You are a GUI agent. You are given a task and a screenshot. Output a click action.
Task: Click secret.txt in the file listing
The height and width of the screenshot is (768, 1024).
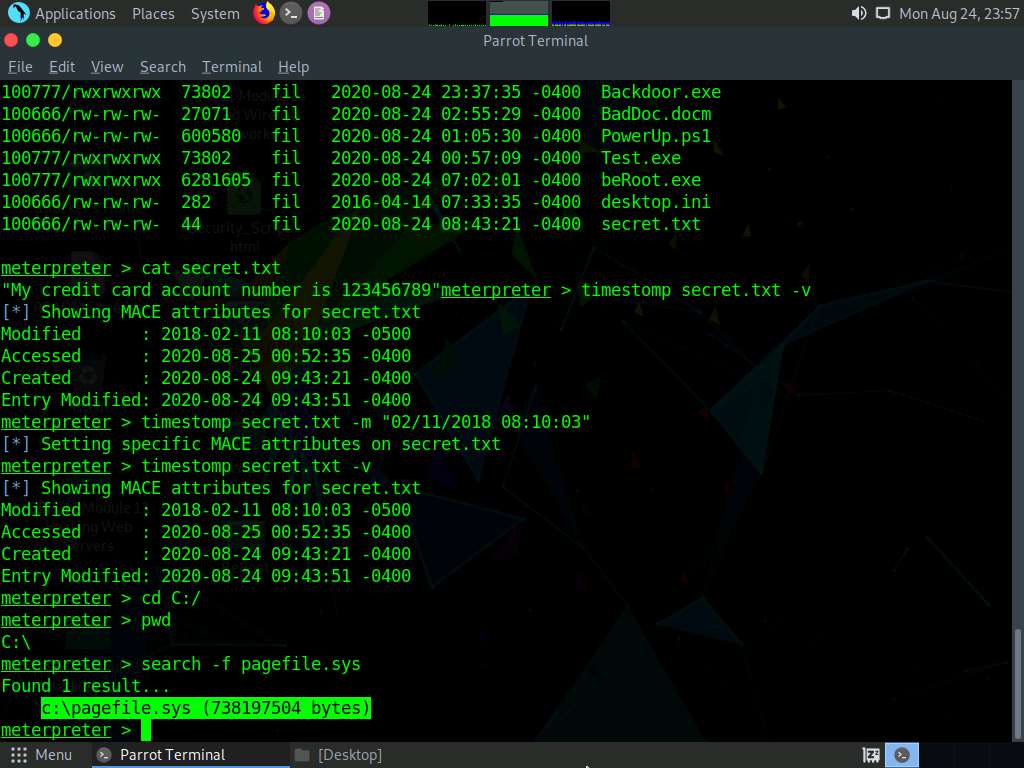coord(650,224)
